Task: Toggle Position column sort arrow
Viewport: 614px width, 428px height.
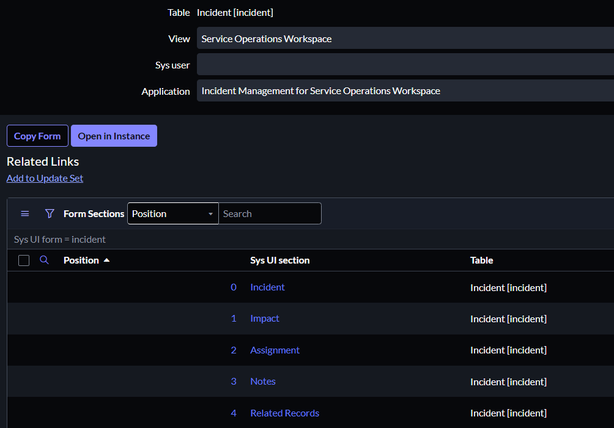Action: pos(107,260)
